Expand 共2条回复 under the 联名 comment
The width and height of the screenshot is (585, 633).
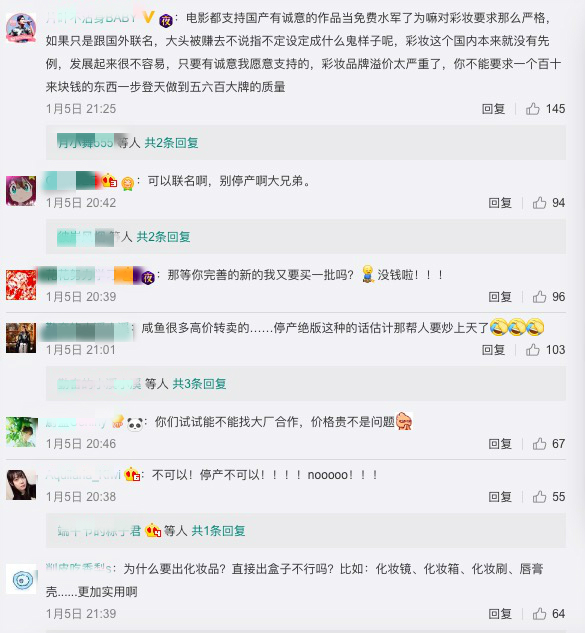point(163,237)
